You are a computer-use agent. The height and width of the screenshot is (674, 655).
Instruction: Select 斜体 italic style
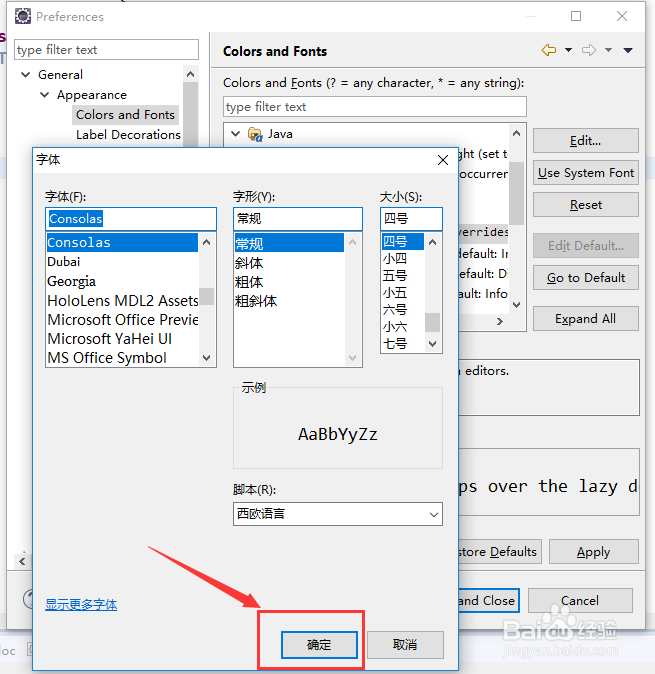pyautogui.click(x=289, y=263)
